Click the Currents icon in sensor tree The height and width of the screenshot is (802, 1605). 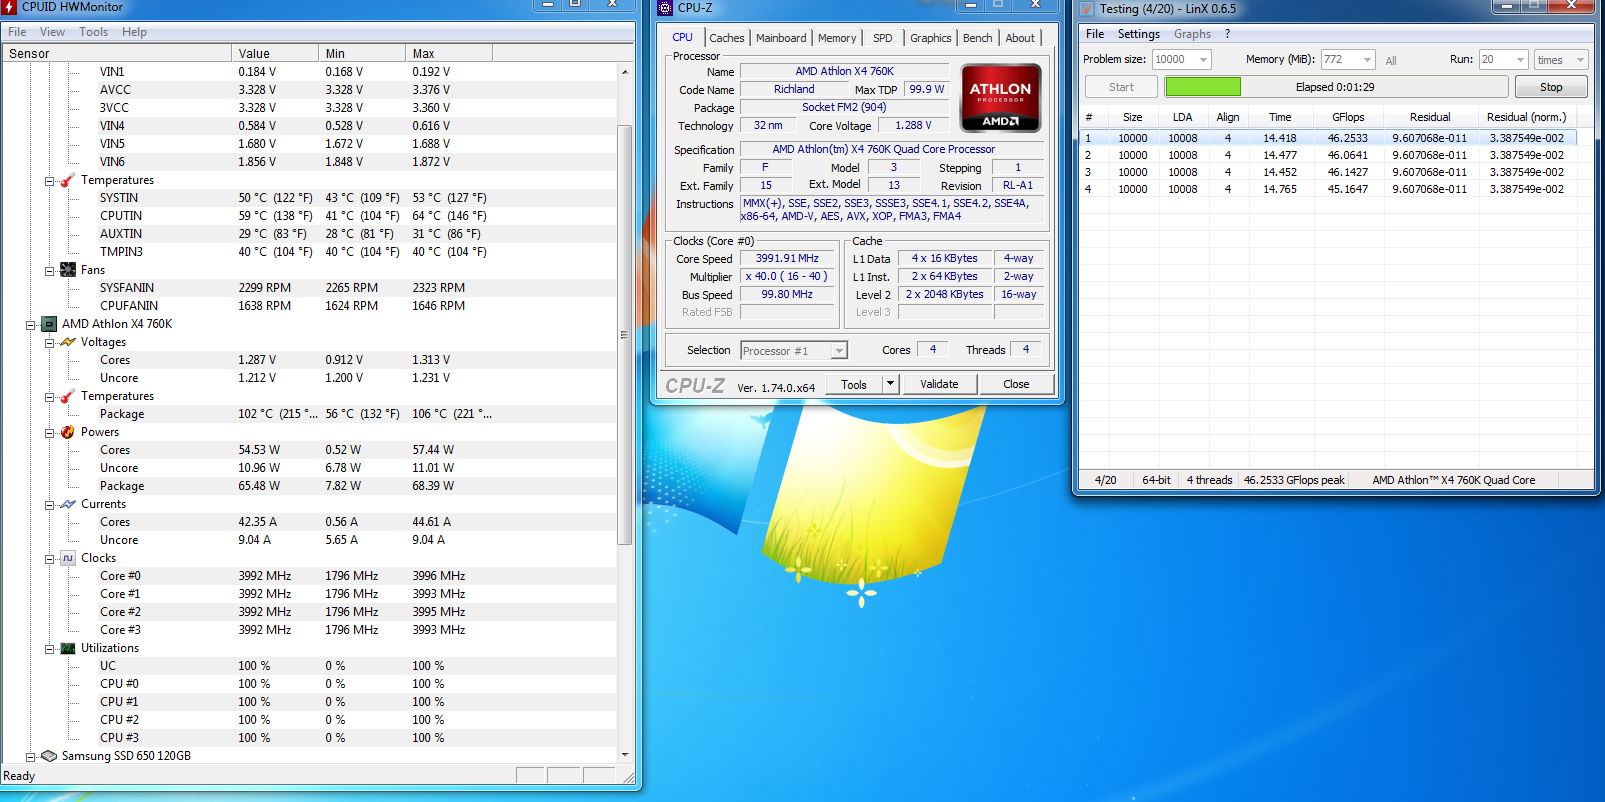68,504
